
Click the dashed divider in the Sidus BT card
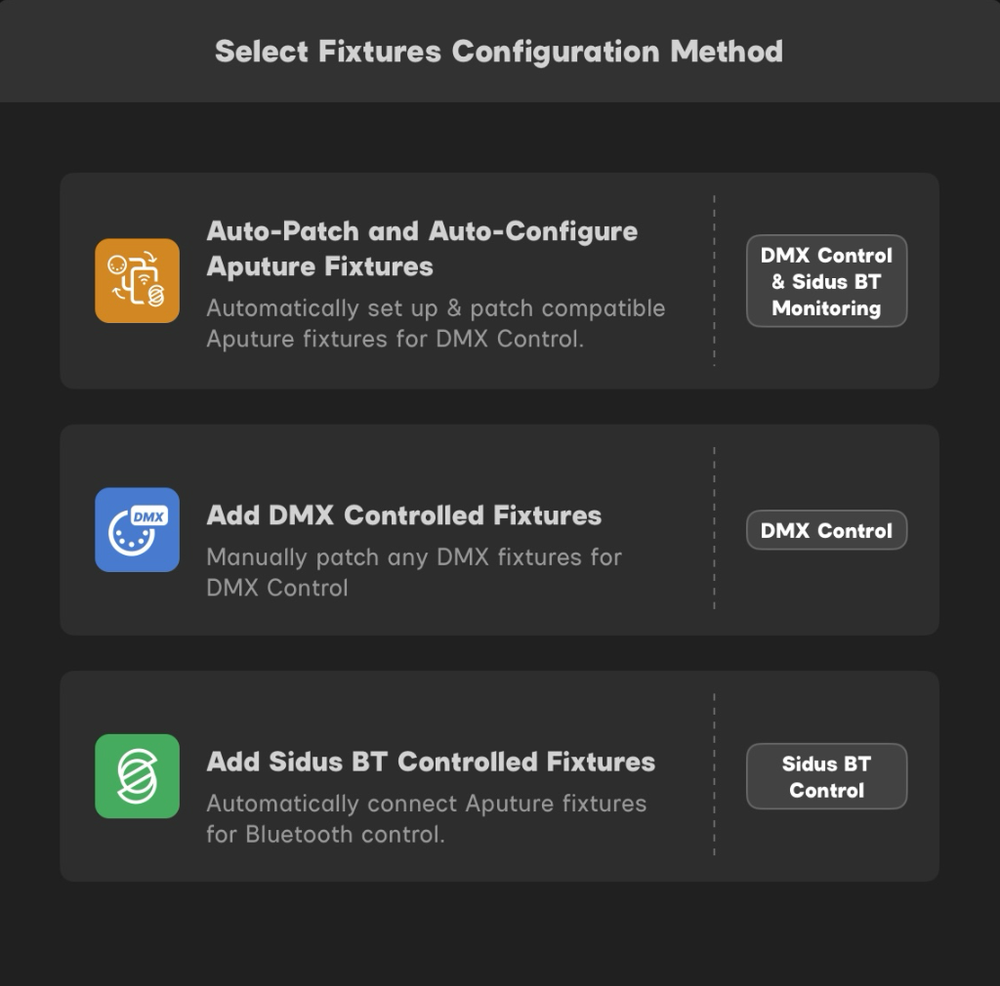714,776
